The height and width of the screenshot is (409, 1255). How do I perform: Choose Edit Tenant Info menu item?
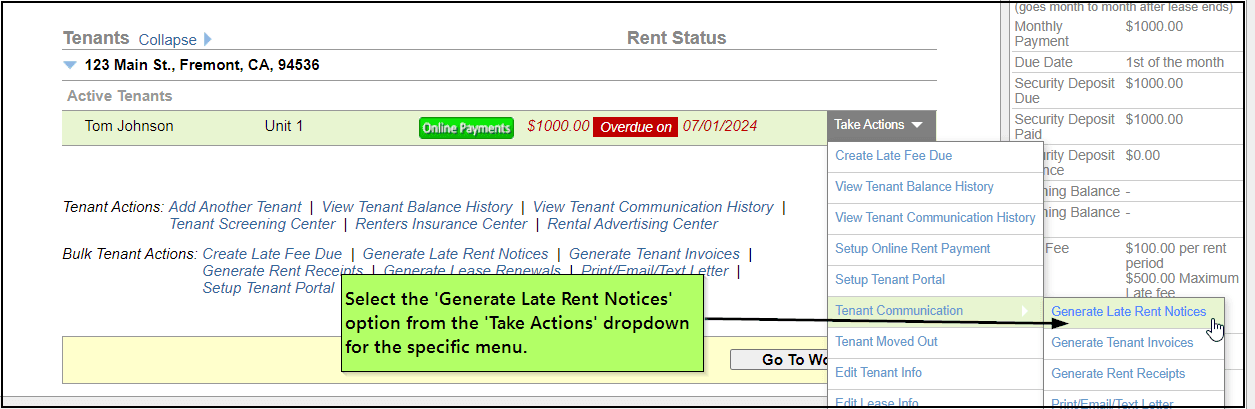[878, 373]
